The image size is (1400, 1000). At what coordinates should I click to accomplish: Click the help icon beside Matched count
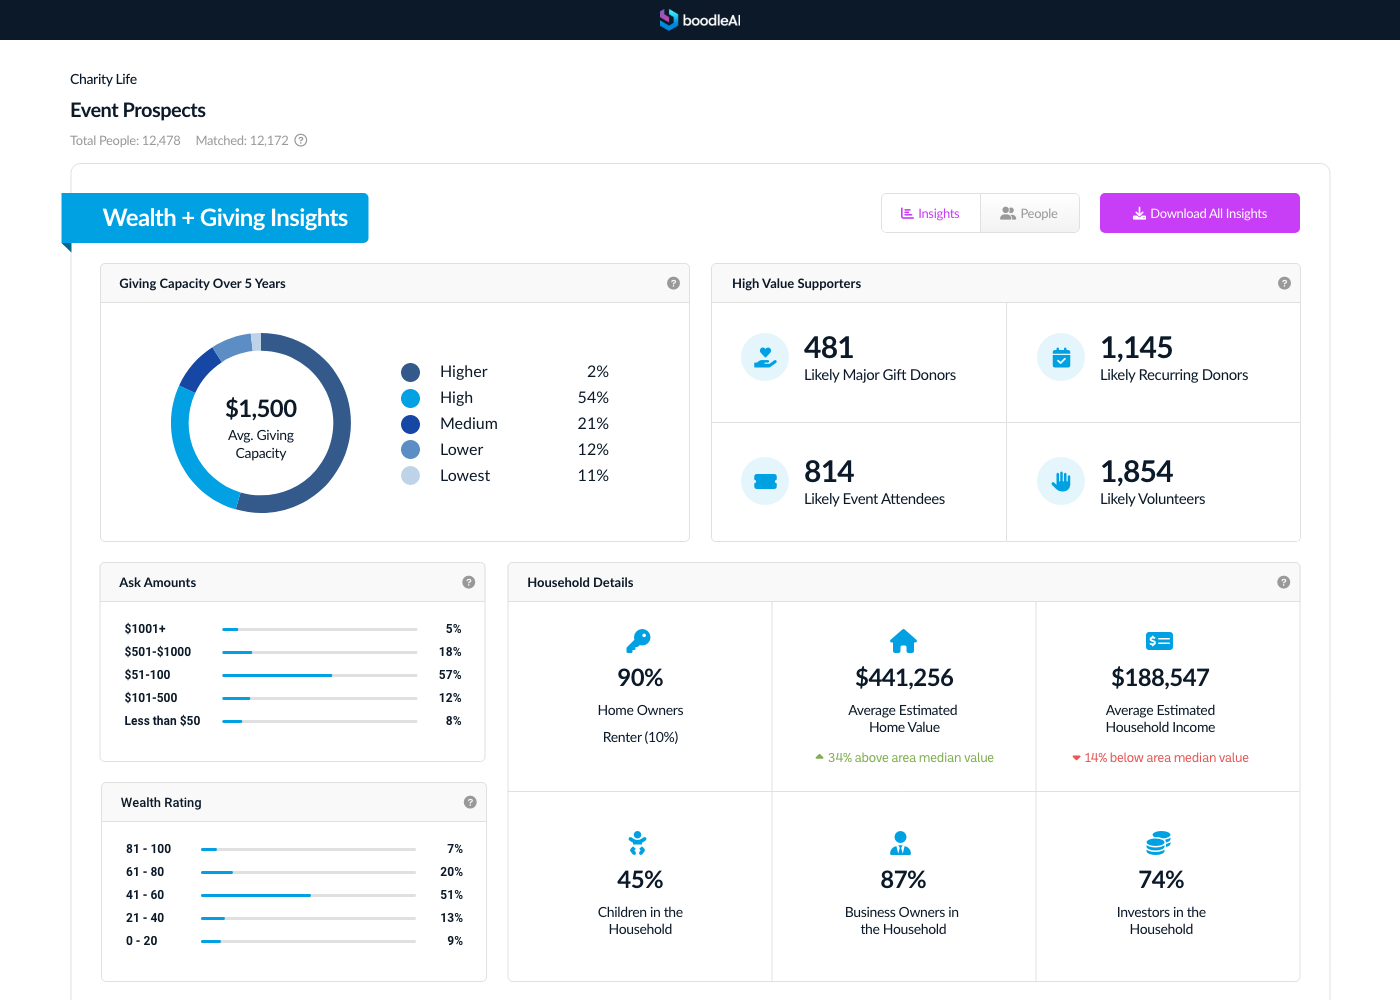coord(301,141)
